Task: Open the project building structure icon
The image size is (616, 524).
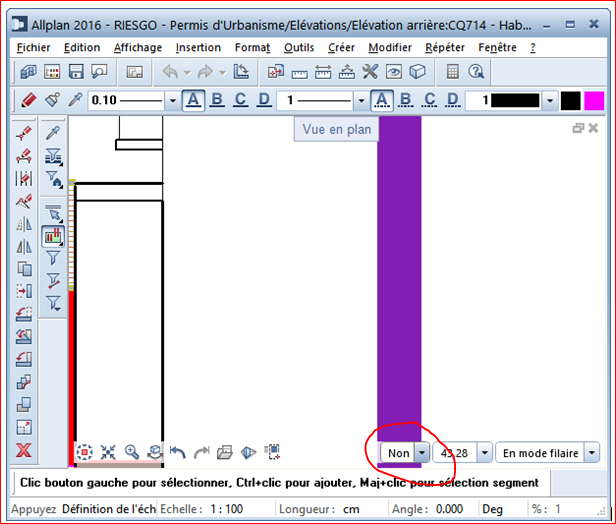Action: click(x=29, y=72)
